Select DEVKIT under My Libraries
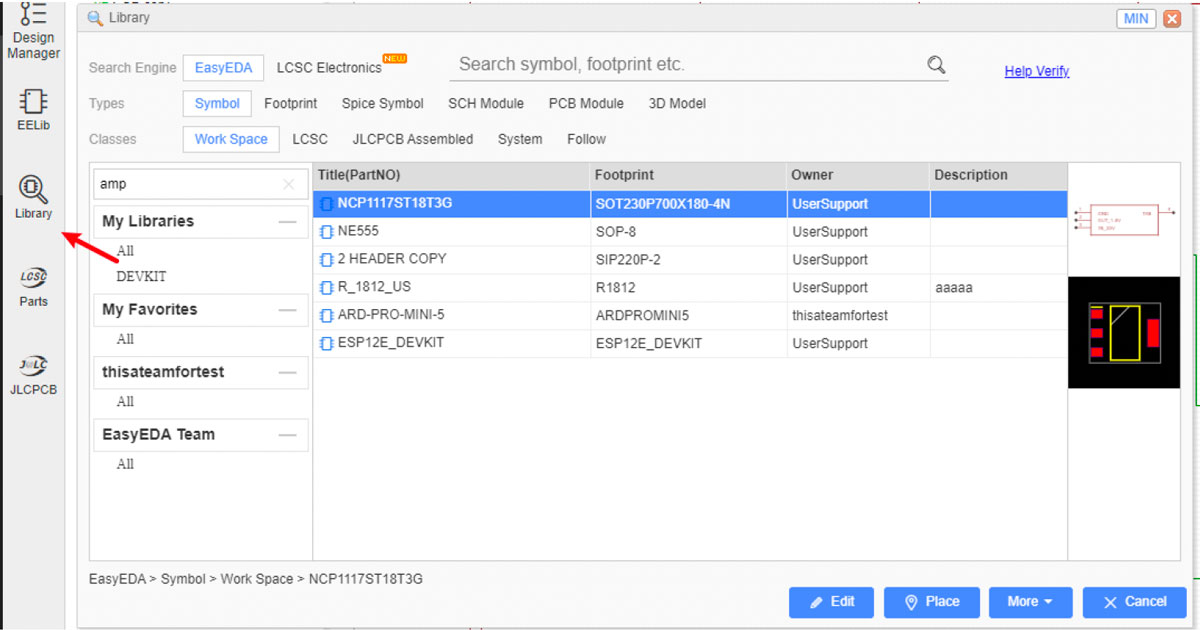Image resolution: width=1200 pixels, height=630 pixels. tap(141, 276)
